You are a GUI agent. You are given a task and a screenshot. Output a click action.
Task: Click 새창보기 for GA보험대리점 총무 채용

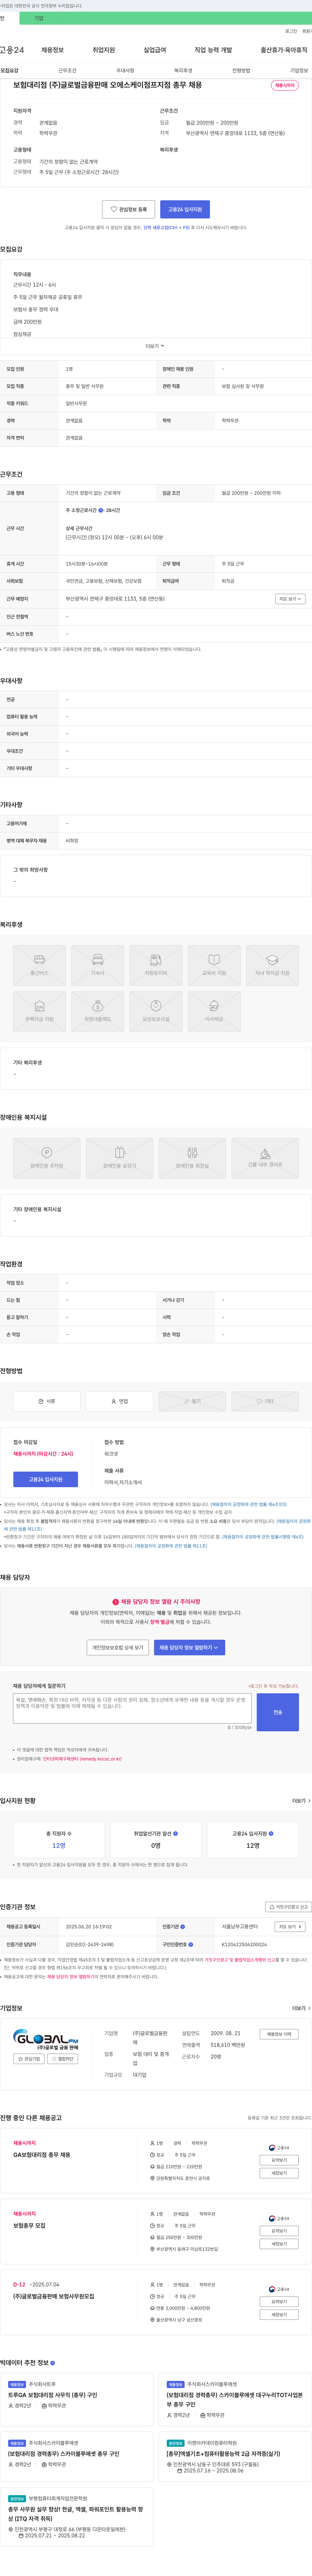[279, 2173]
